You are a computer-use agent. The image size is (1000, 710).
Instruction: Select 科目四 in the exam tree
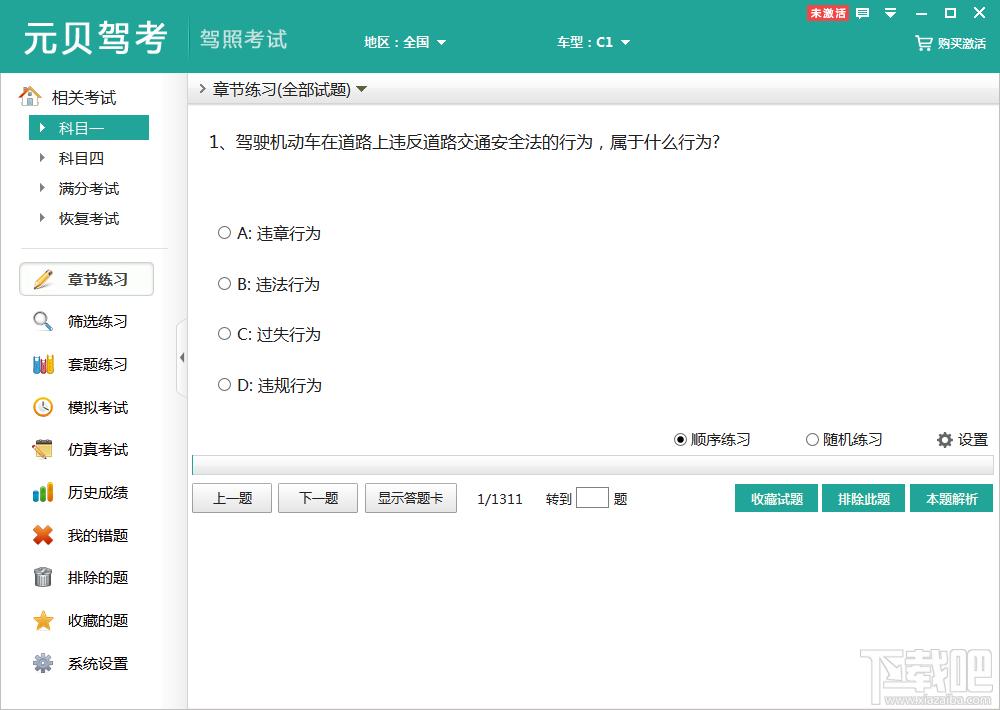coord(81,158)
